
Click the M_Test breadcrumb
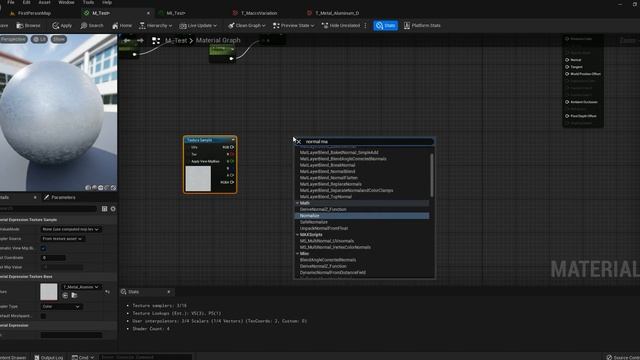coord(176,40)
